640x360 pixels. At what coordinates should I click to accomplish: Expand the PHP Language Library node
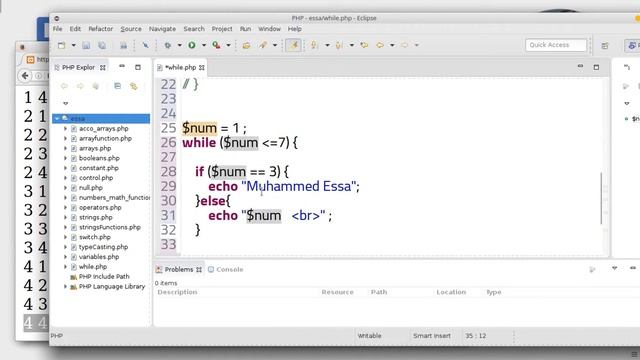click(65, 287)
